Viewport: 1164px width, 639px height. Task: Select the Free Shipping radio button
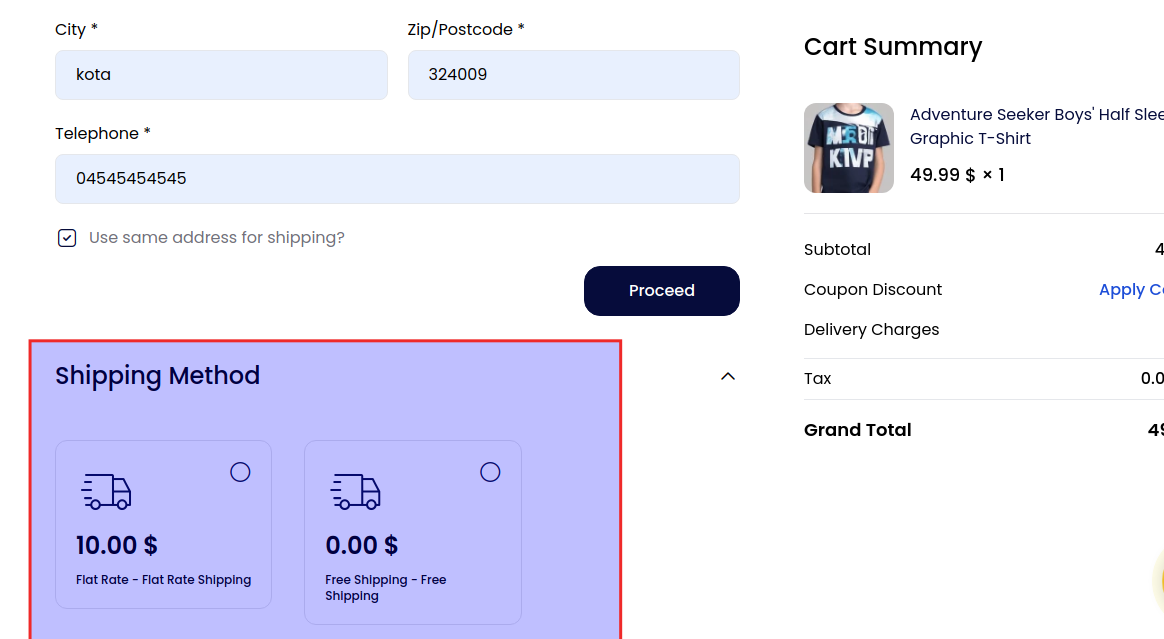(490, 471)
